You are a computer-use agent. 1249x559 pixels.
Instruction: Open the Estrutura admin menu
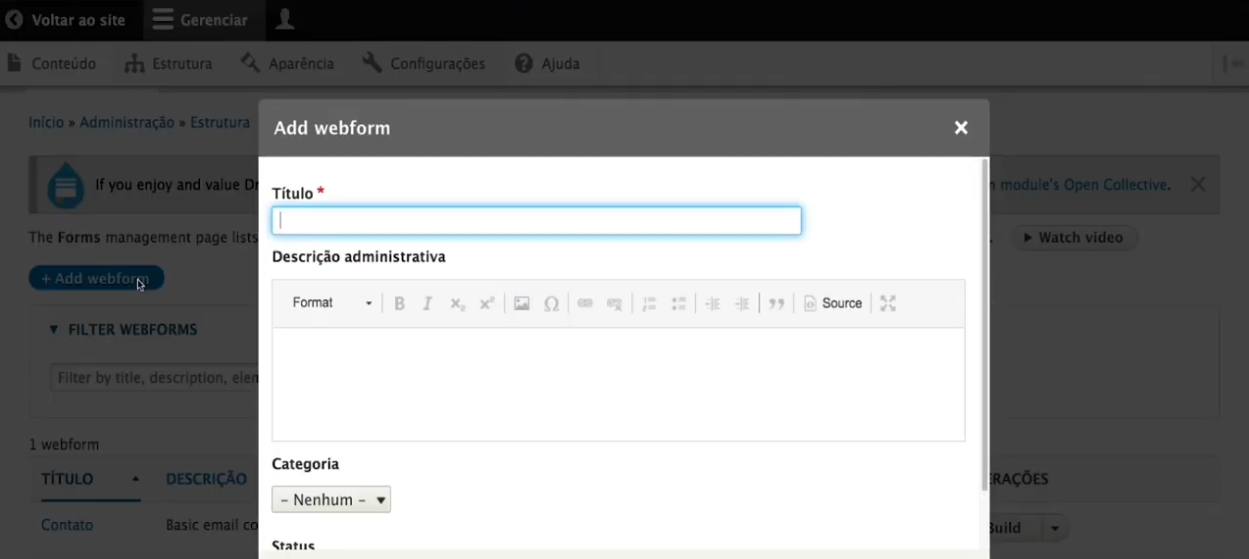168,63
